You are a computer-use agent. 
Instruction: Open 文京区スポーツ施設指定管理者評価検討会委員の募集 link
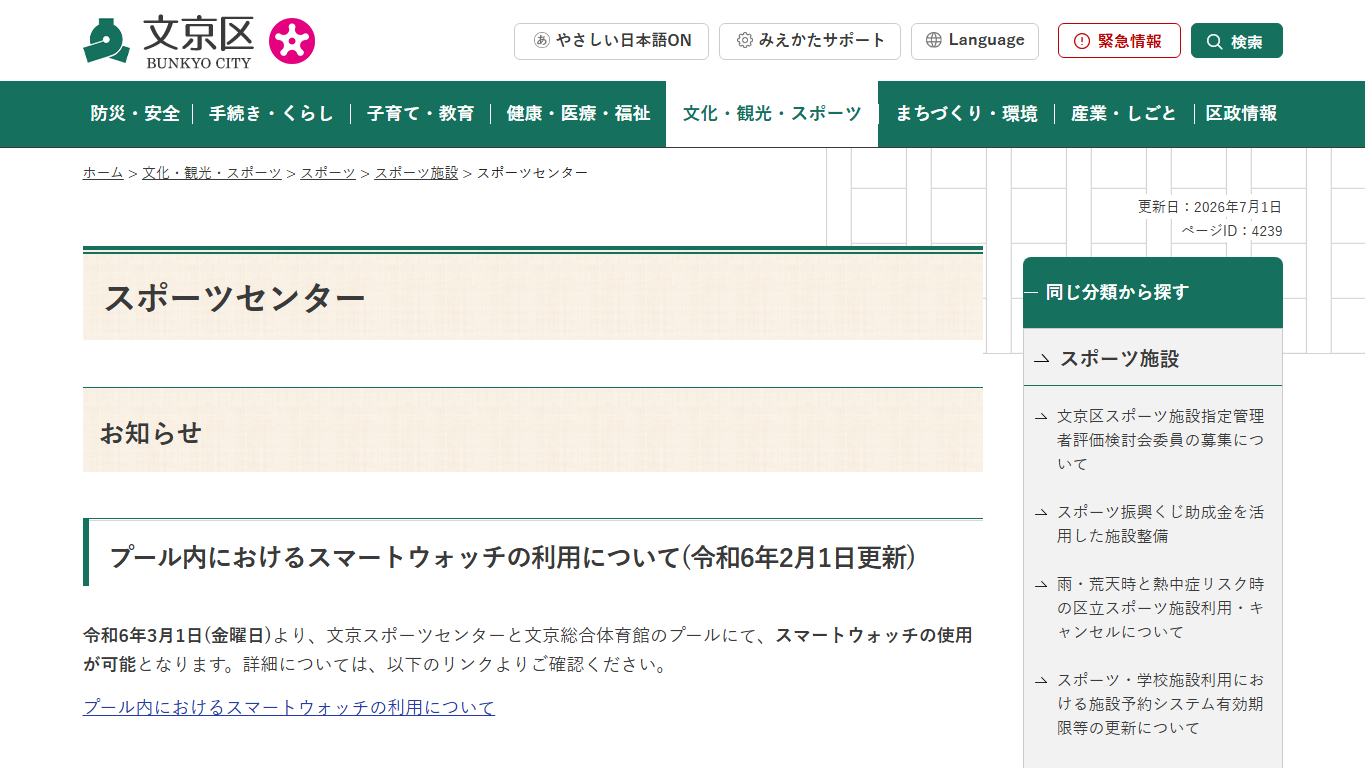point(1160,440)
